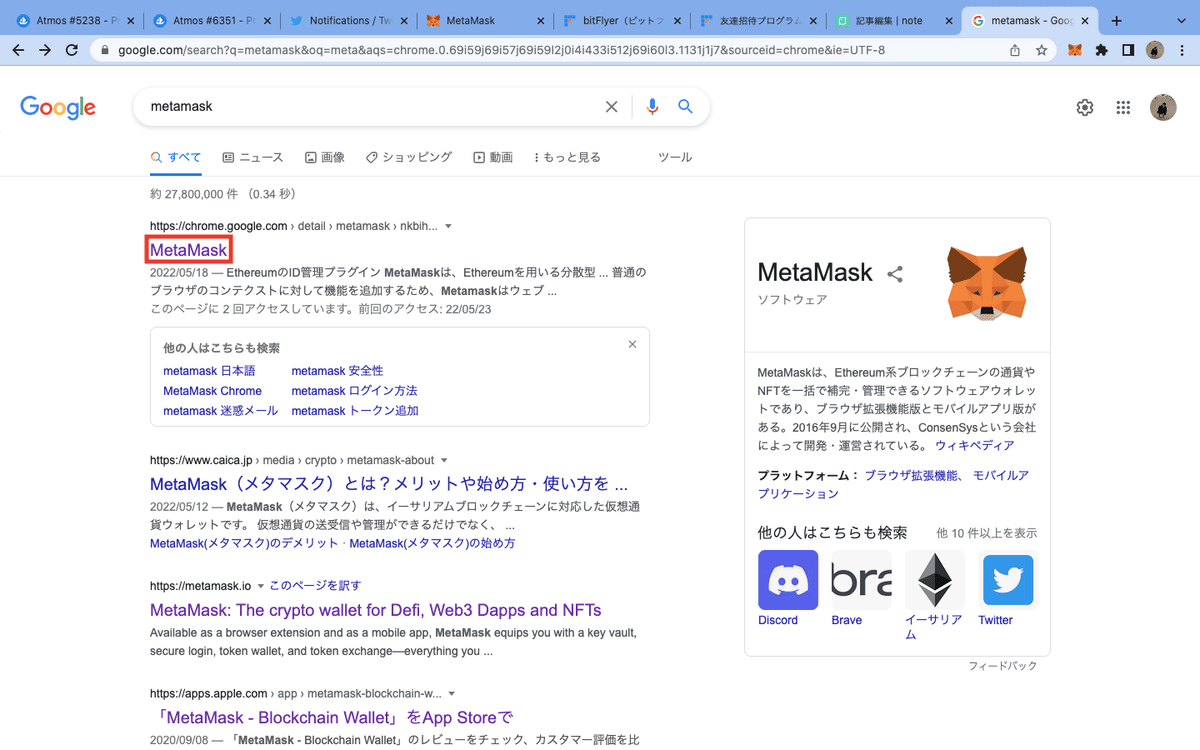
Task: Click the Google logo
Action: click(58, 107)
